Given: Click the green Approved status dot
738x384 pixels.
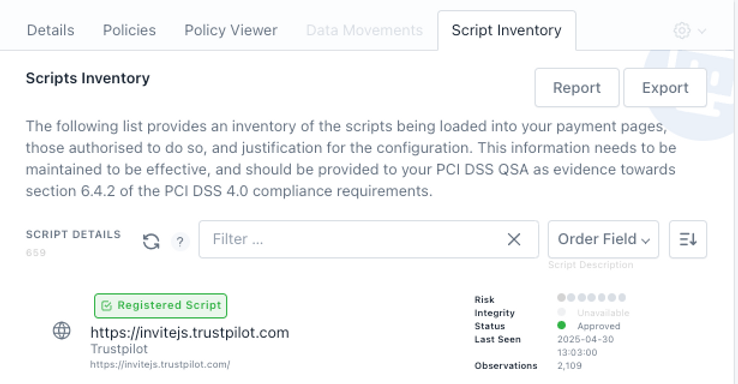Looking at the screenshot, I should point(561,325).
